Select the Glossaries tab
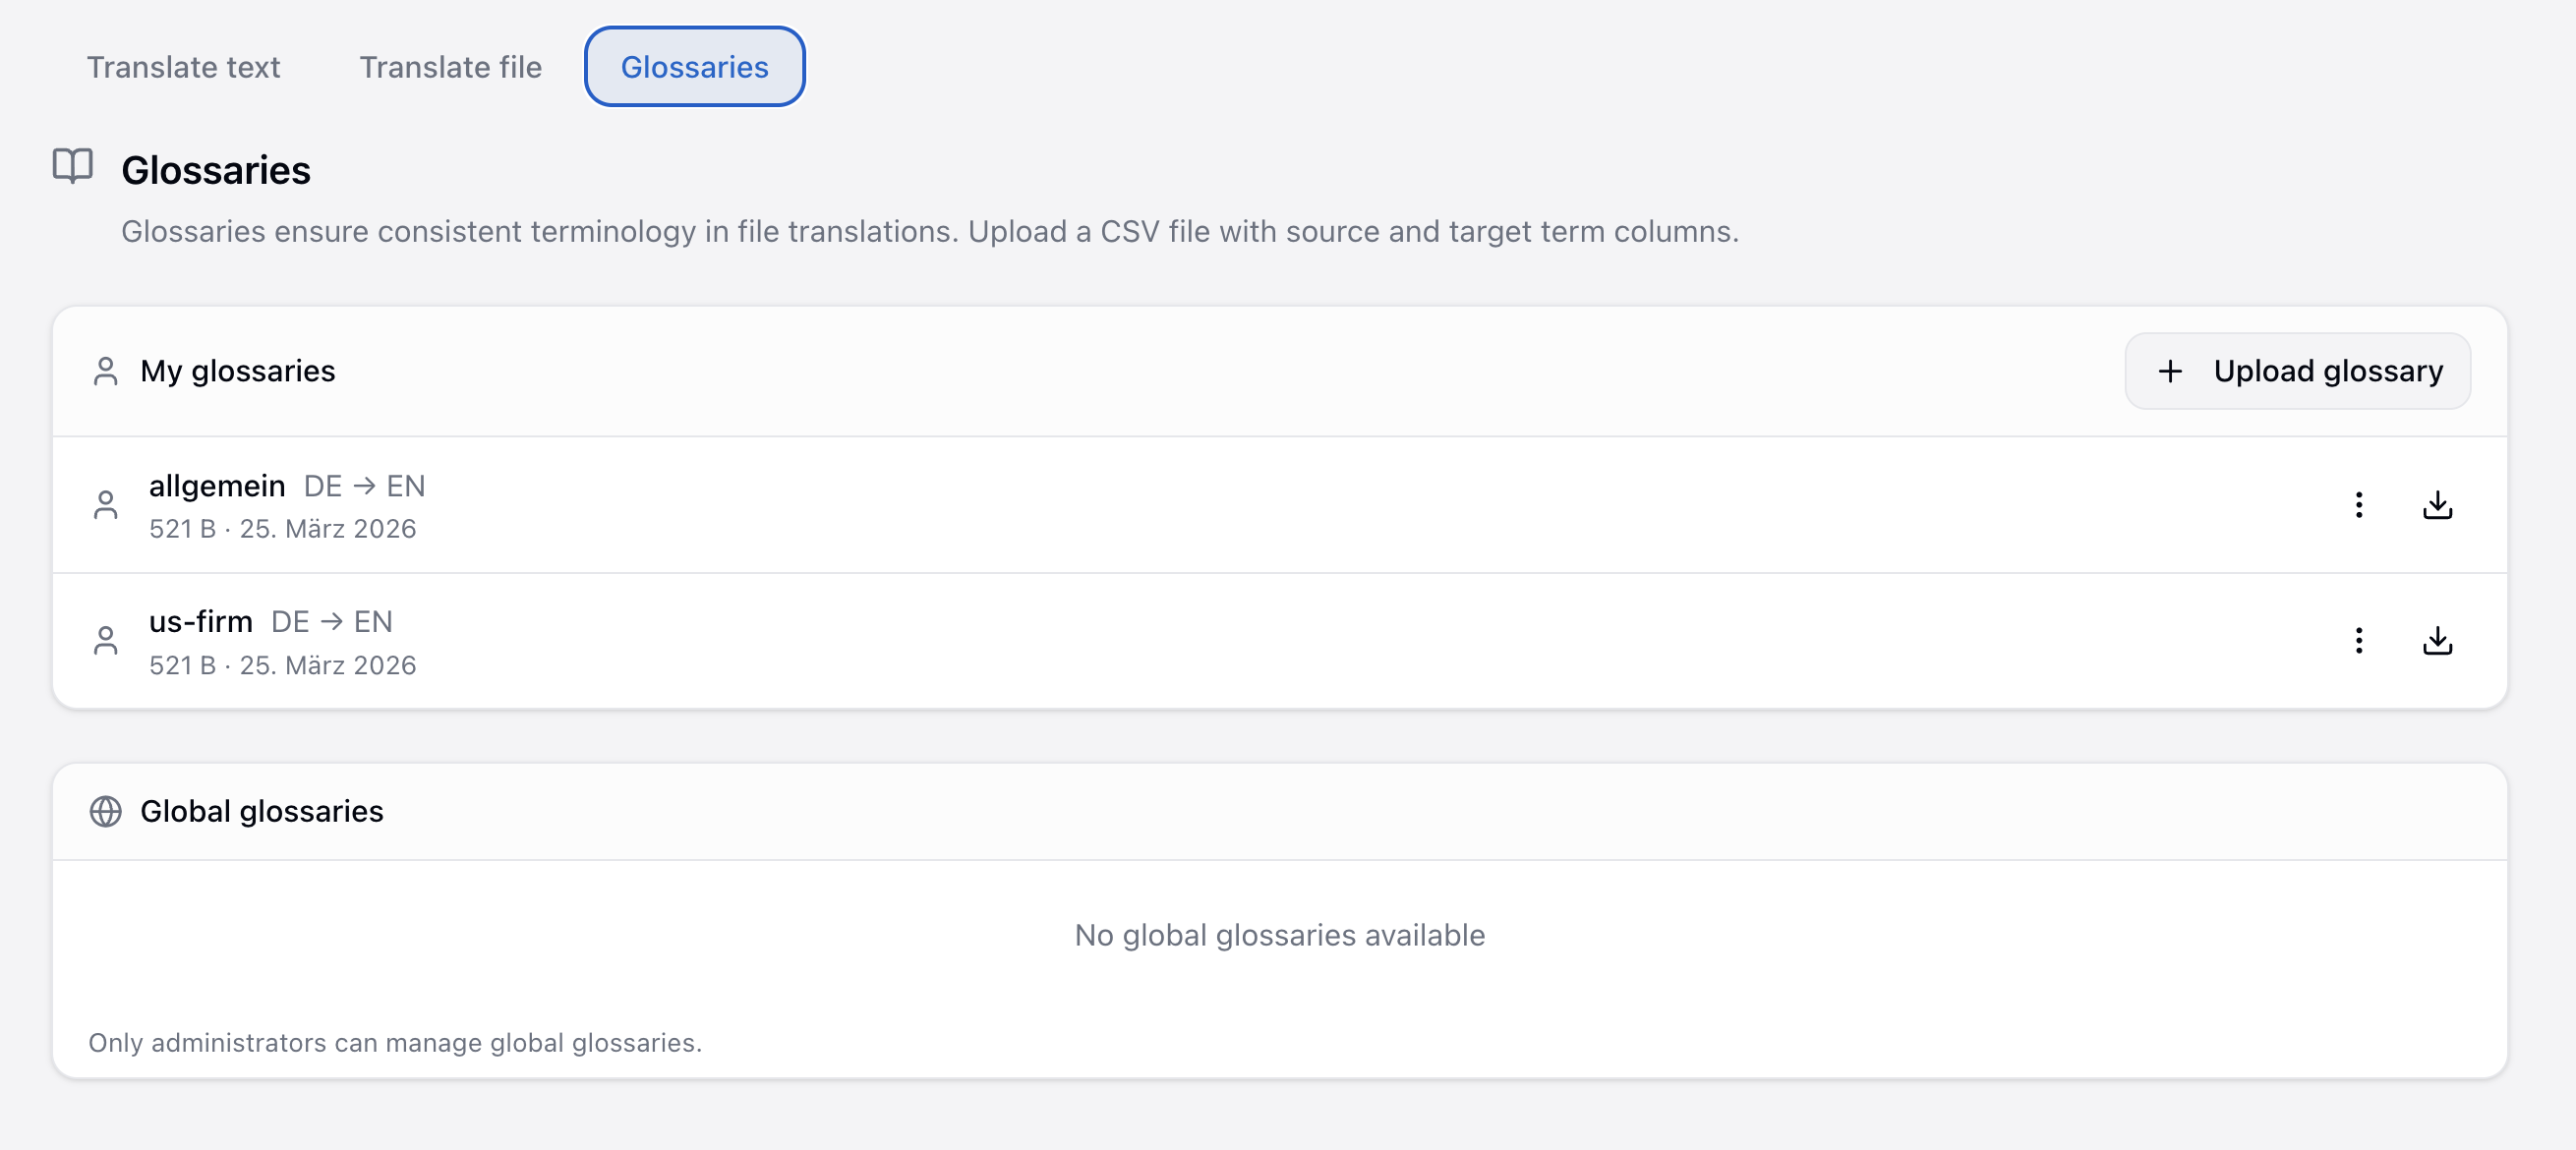The image size is (2576, 1150). 695,66
